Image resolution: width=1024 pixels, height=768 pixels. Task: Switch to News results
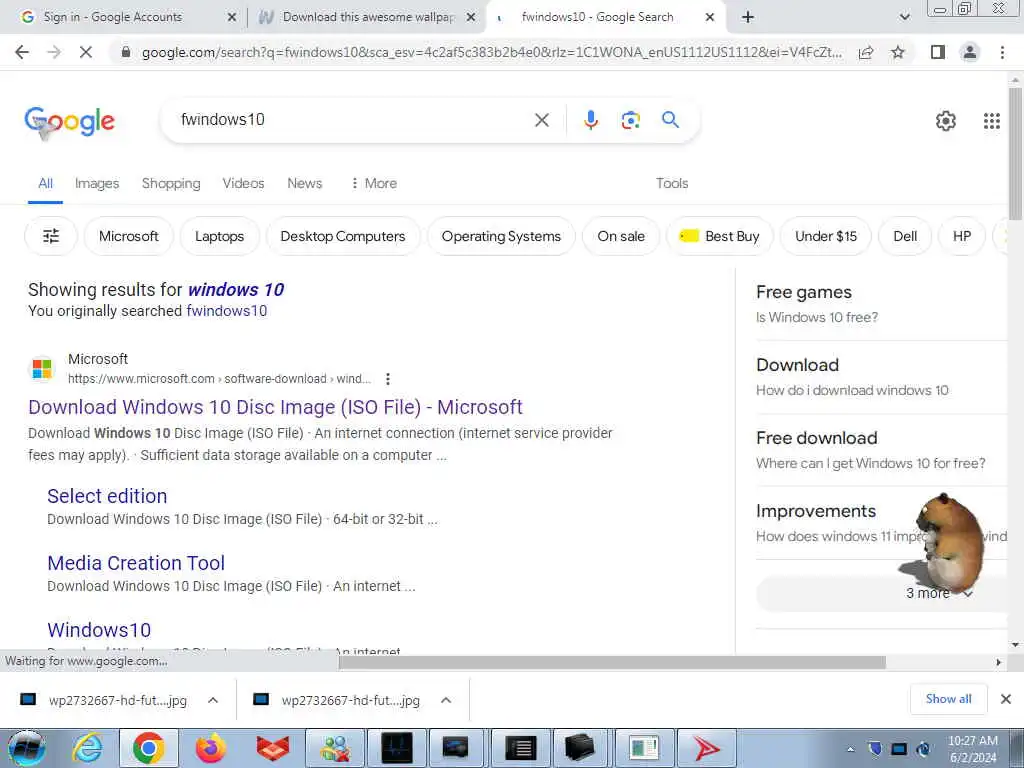[304, 184]
